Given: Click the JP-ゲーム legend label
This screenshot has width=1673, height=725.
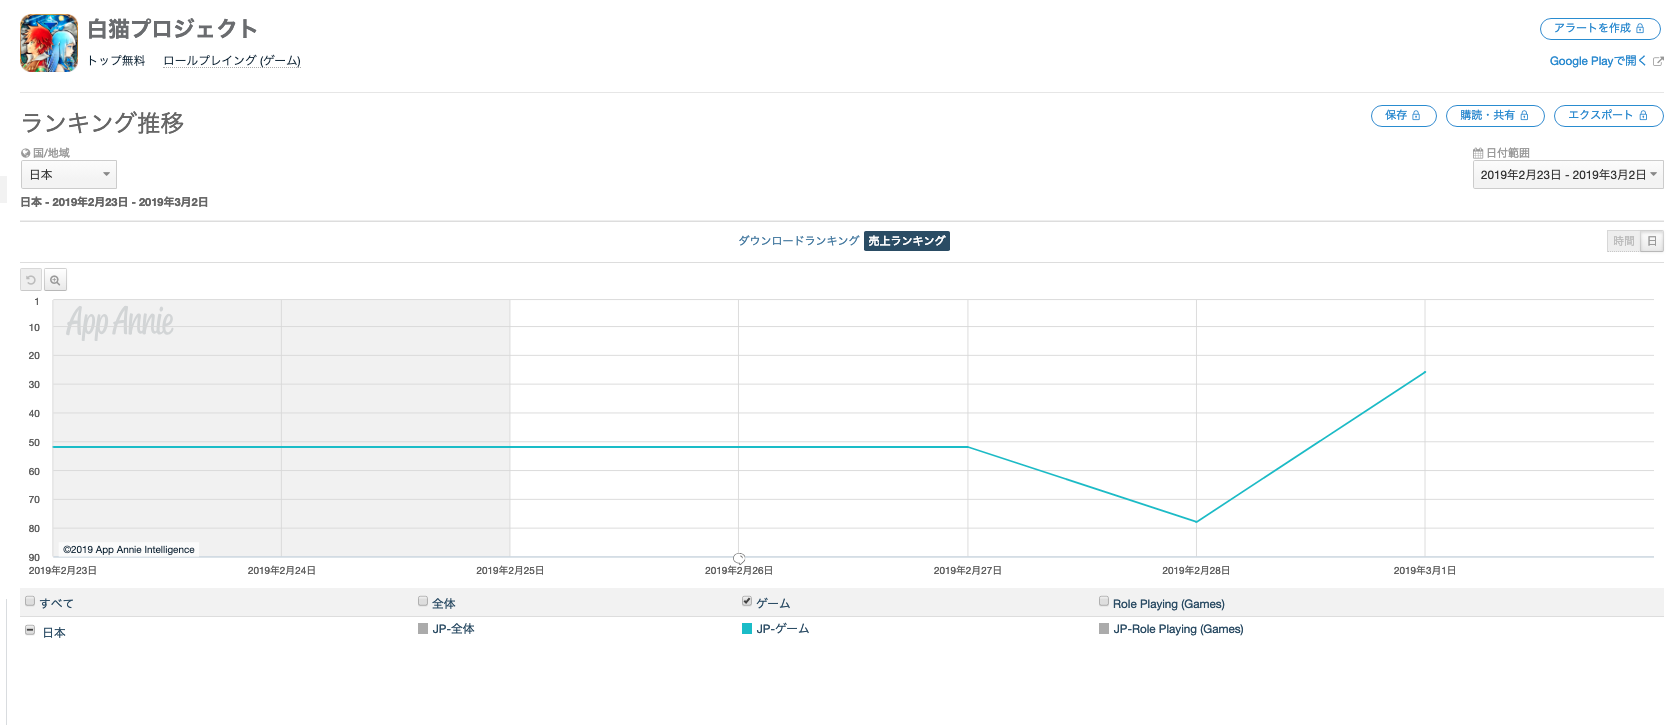Looking at the screenshot, I should 783,629.
